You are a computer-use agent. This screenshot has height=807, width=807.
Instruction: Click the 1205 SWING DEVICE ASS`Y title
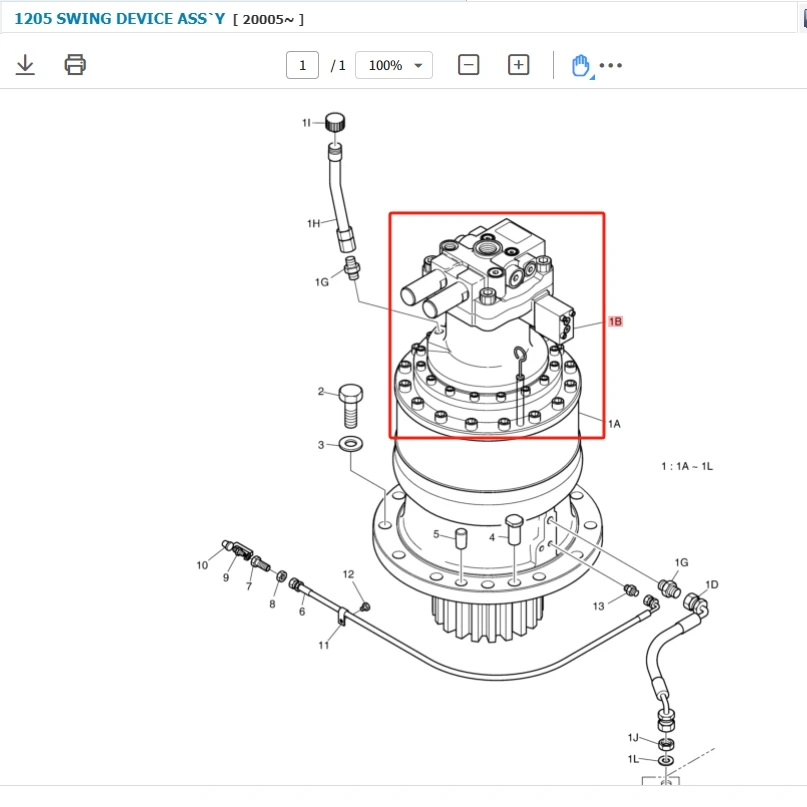(118, 19)
